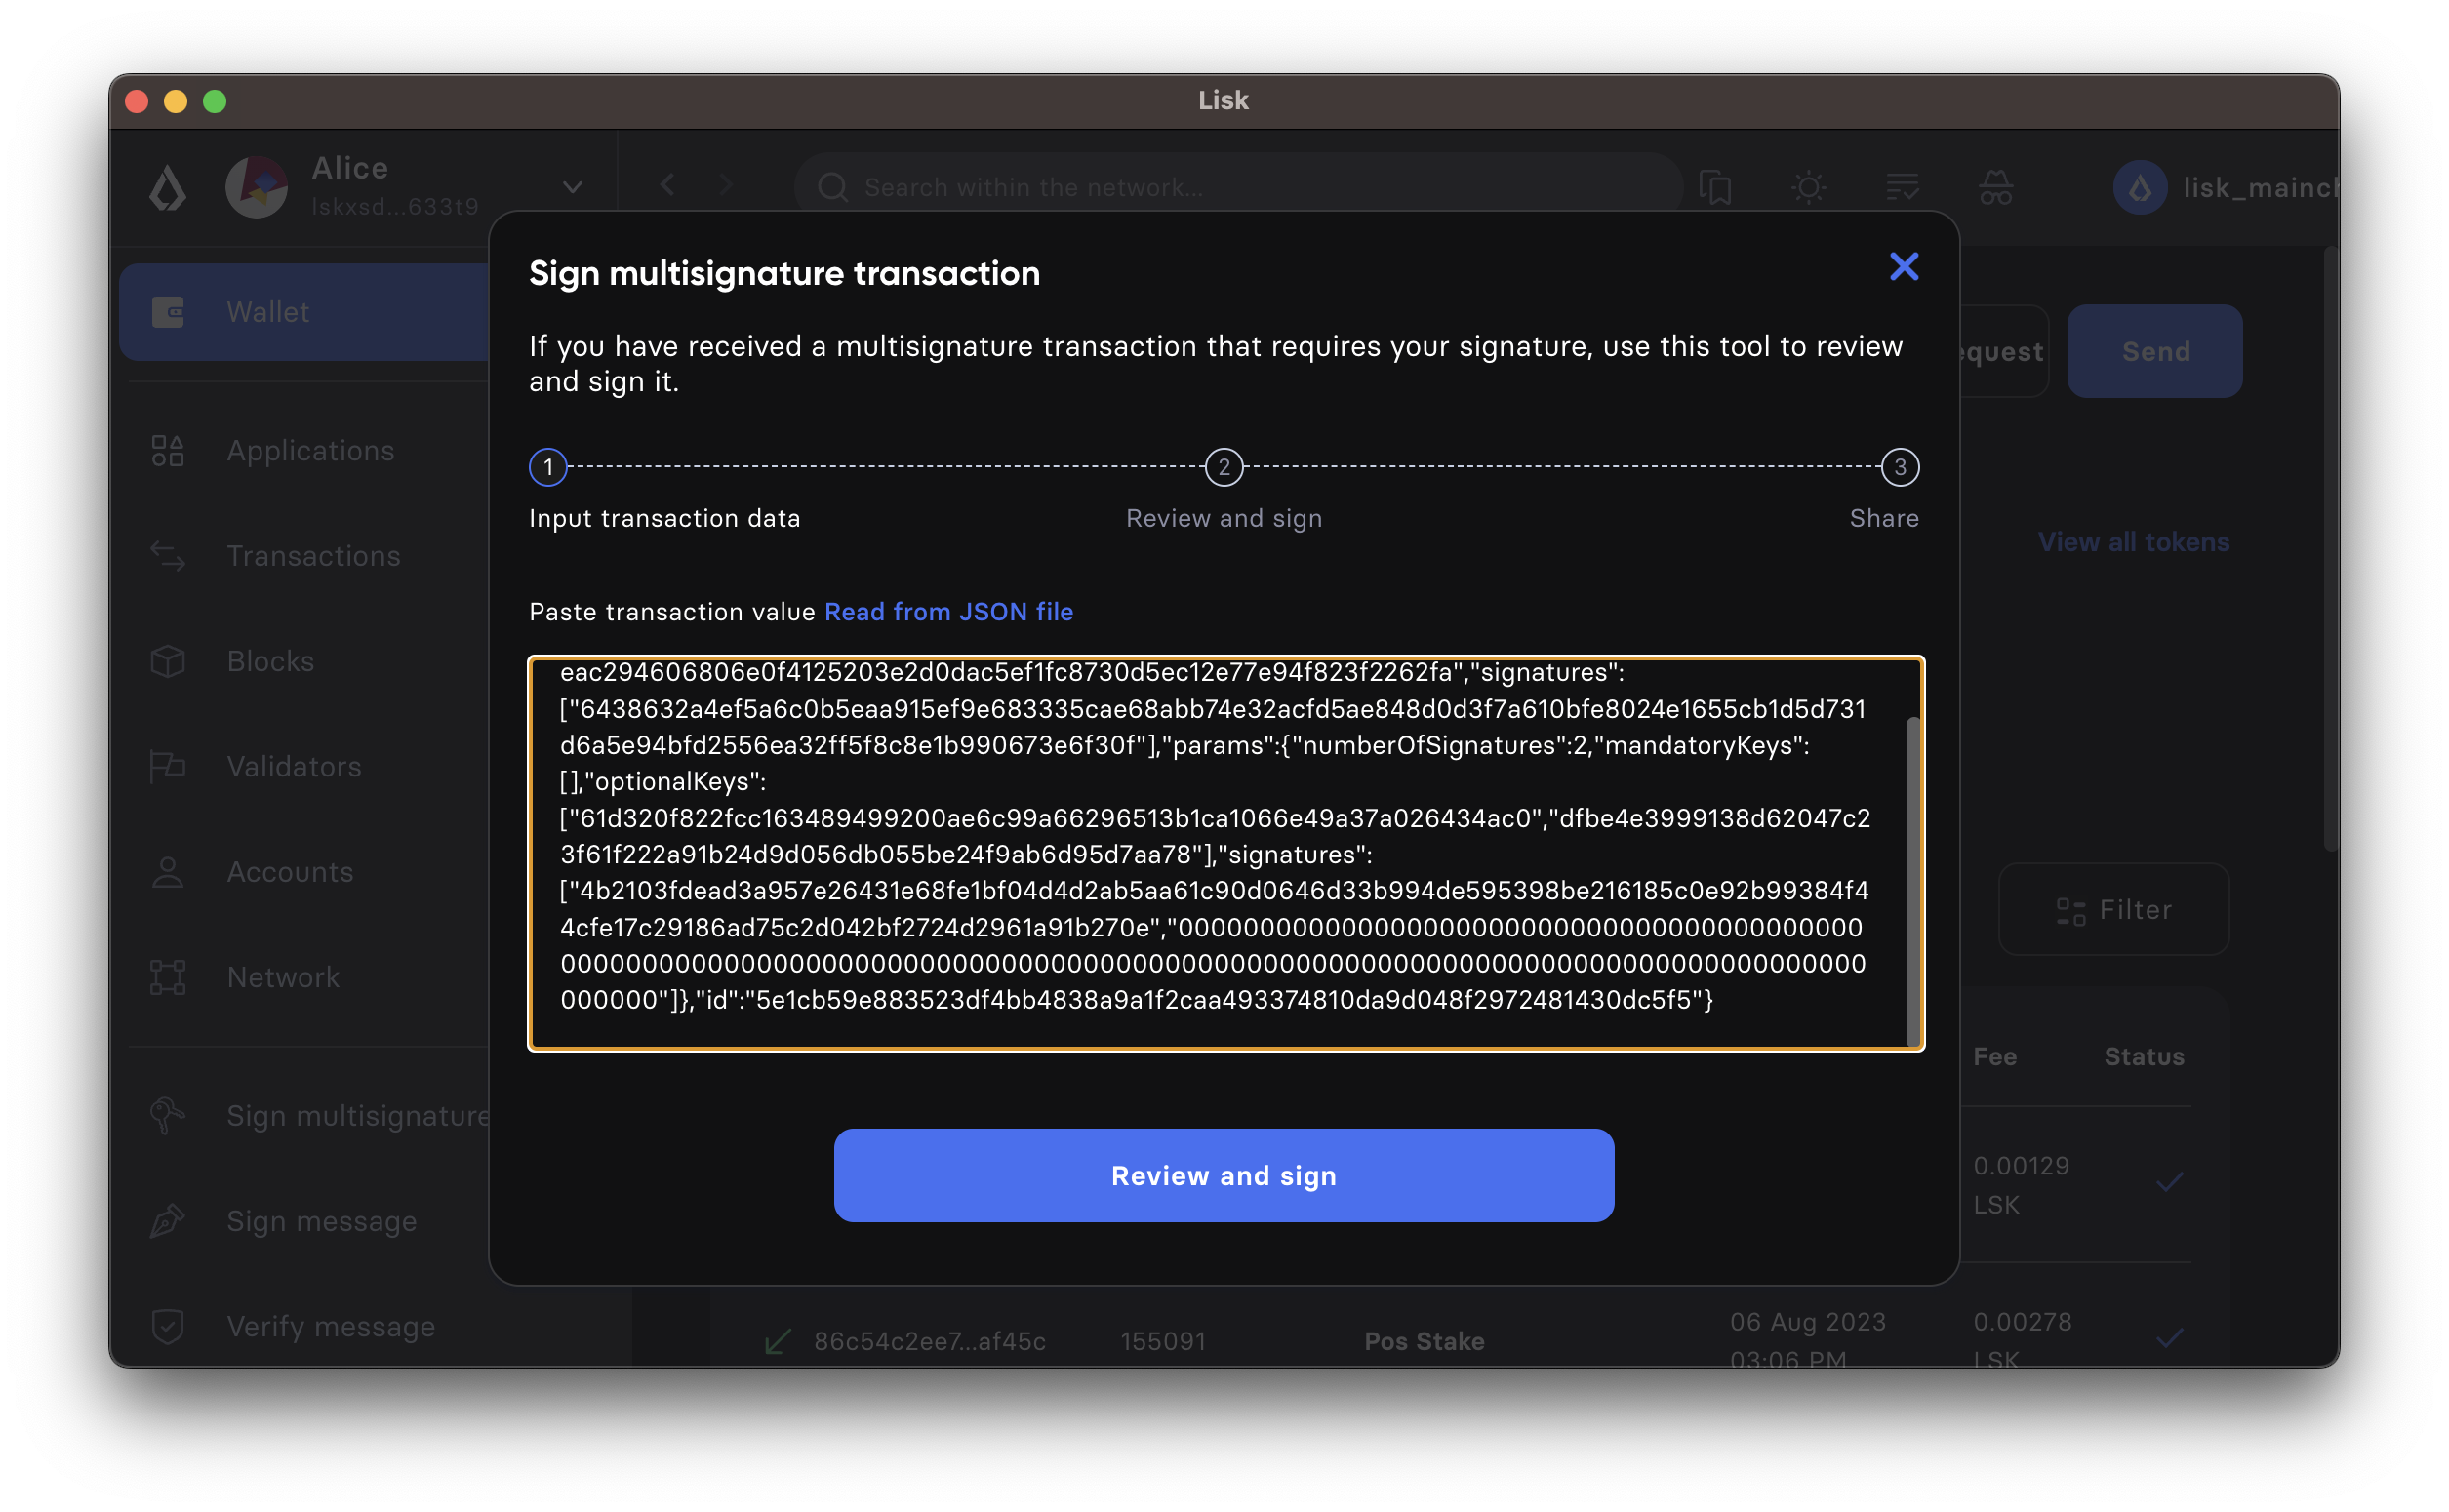Open the Validators section icon
2449x1512 pixels.
170,766
